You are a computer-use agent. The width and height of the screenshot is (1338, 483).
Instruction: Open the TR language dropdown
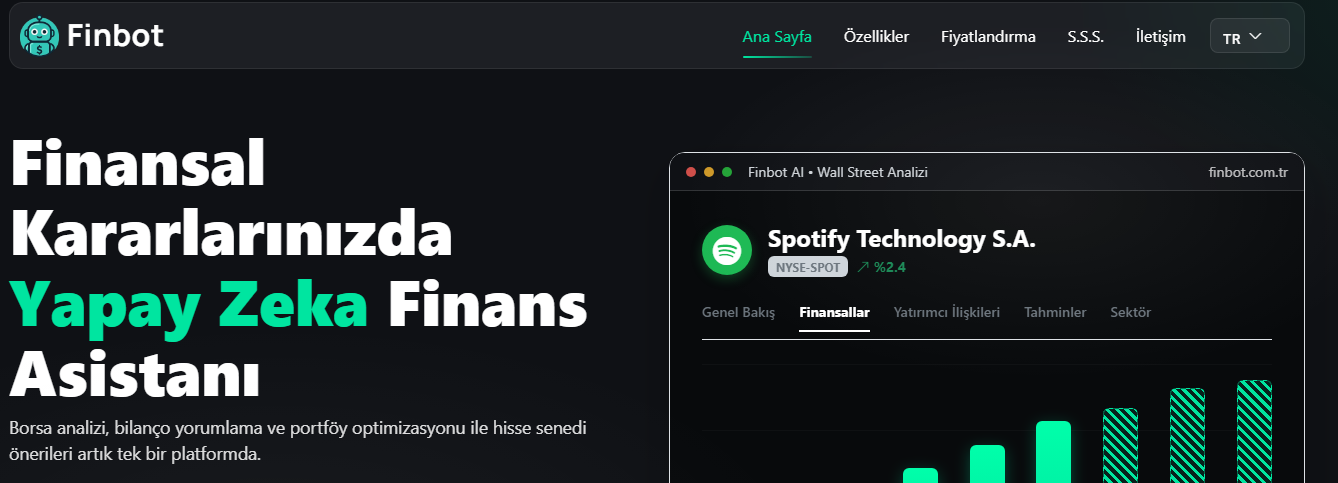click(1249, 37)
